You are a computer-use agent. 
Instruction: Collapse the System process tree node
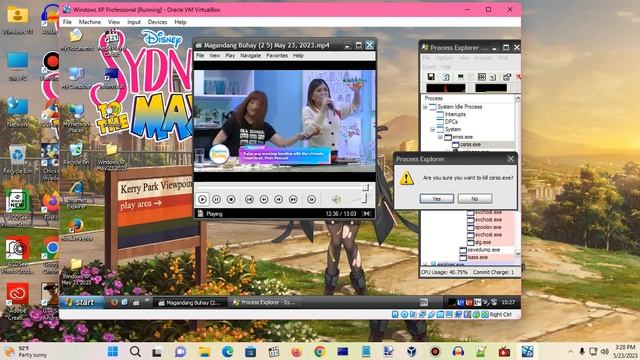(x=433, y=129)
